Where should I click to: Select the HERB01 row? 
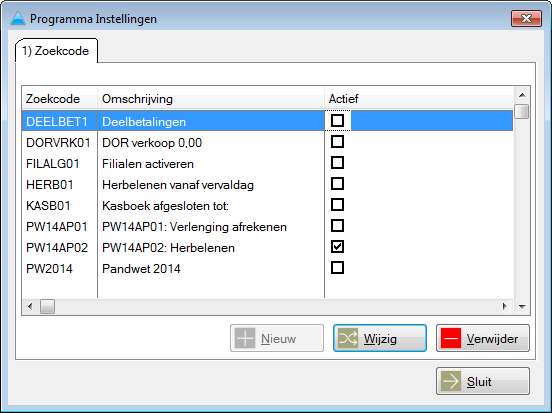pos(268,184)
